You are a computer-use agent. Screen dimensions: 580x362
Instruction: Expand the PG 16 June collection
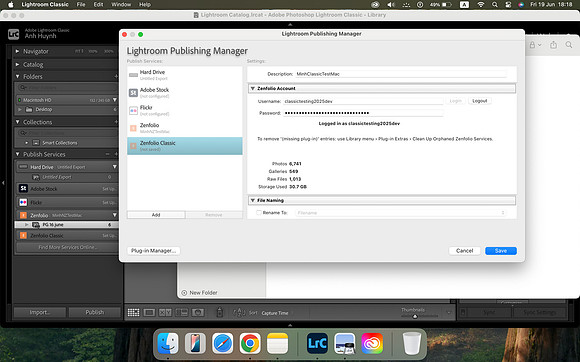click(x=26, y=224)
